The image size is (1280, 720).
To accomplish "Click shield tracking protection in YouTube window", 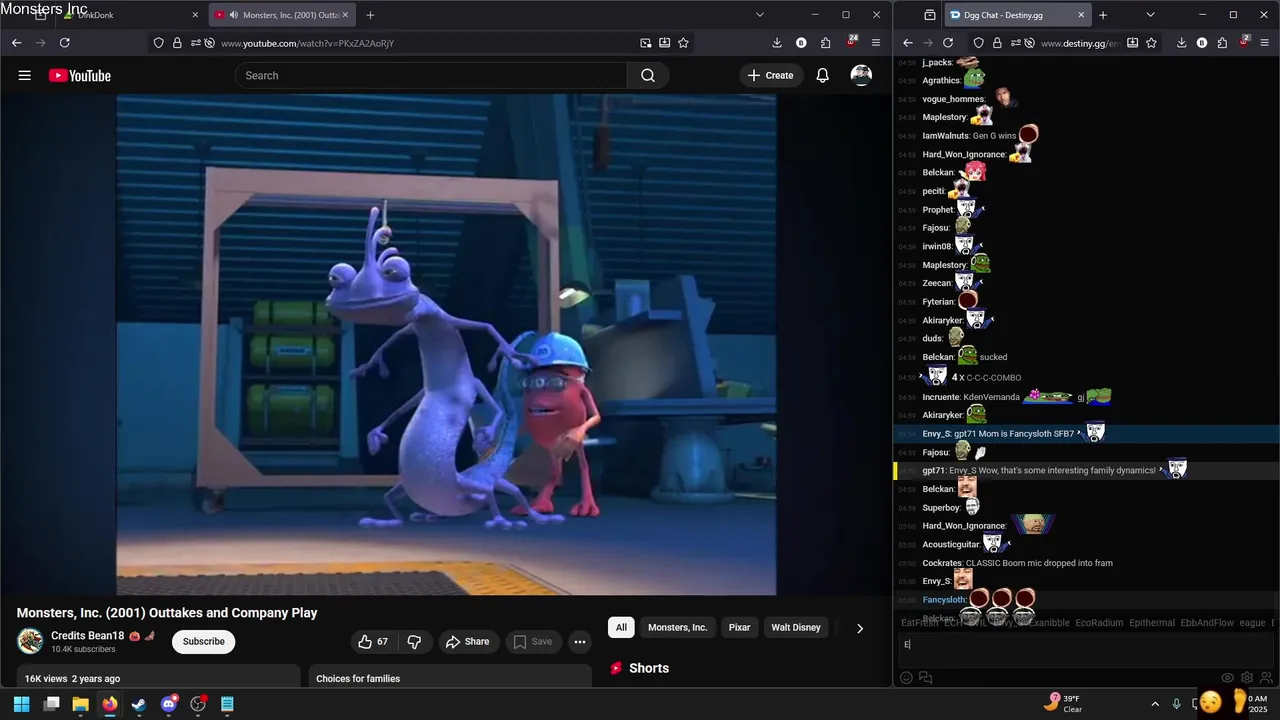I will pos(158,43).
